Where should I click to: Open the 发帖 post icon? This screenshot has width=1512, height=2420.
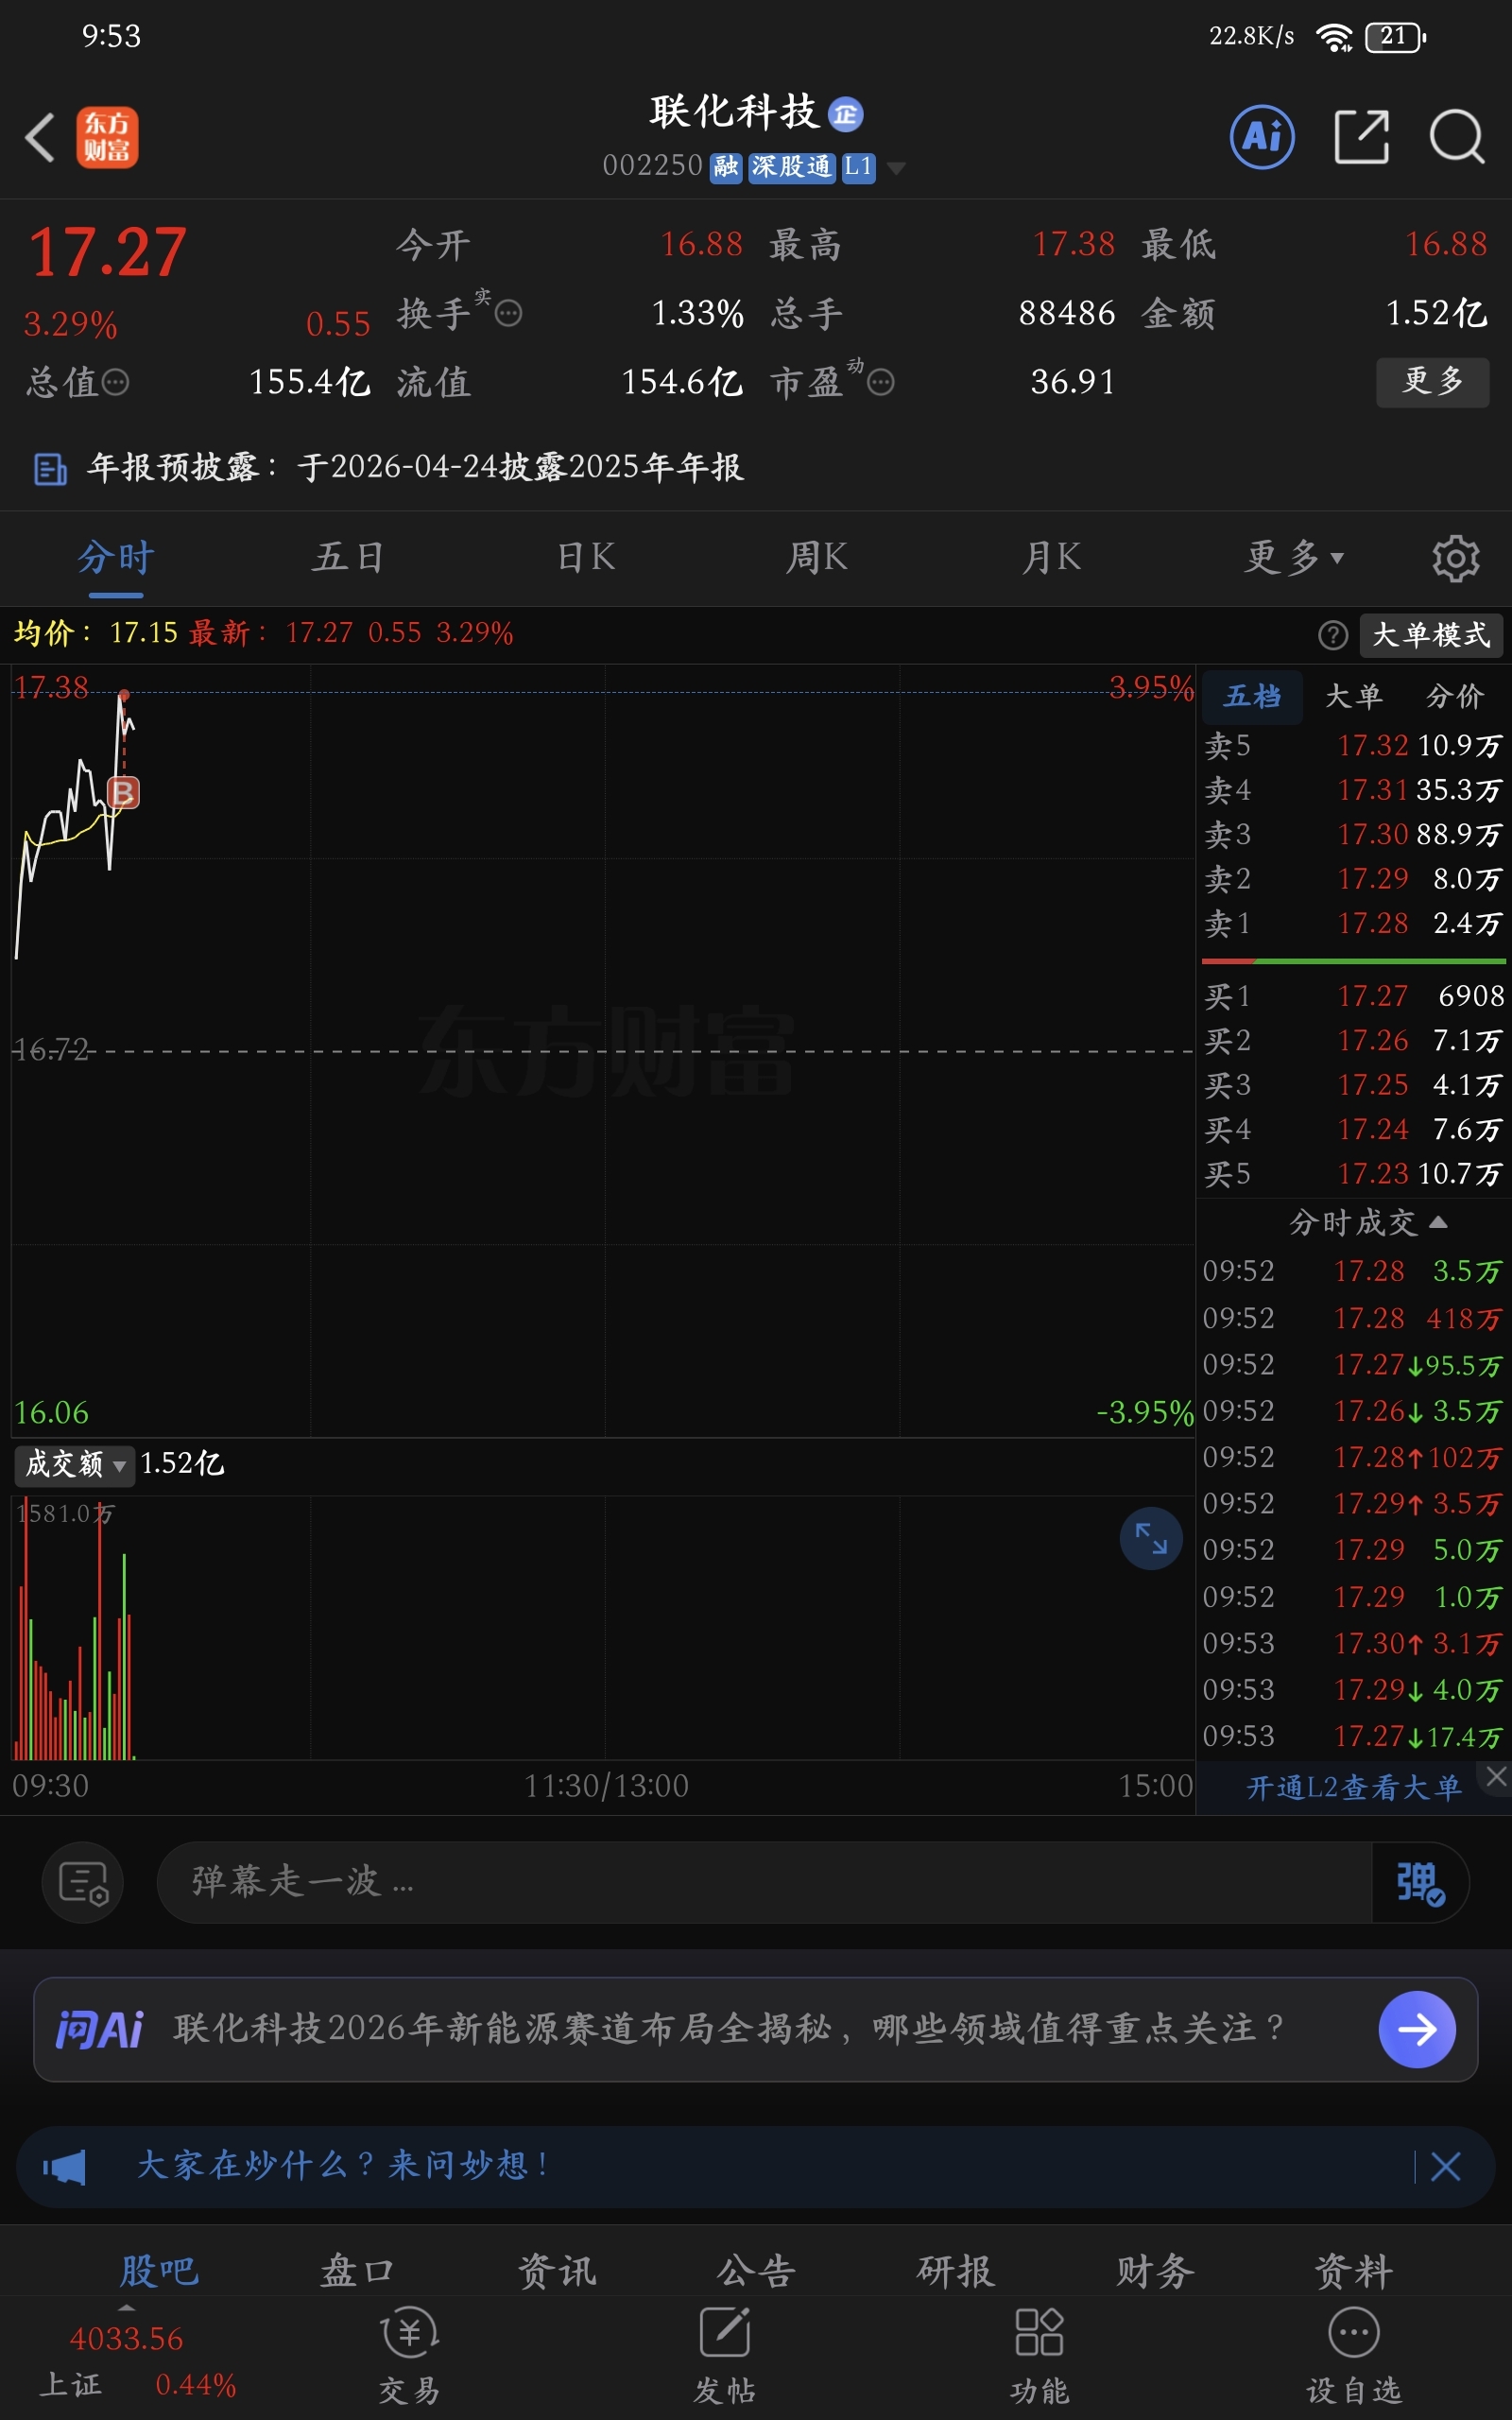pos(725,2355)
